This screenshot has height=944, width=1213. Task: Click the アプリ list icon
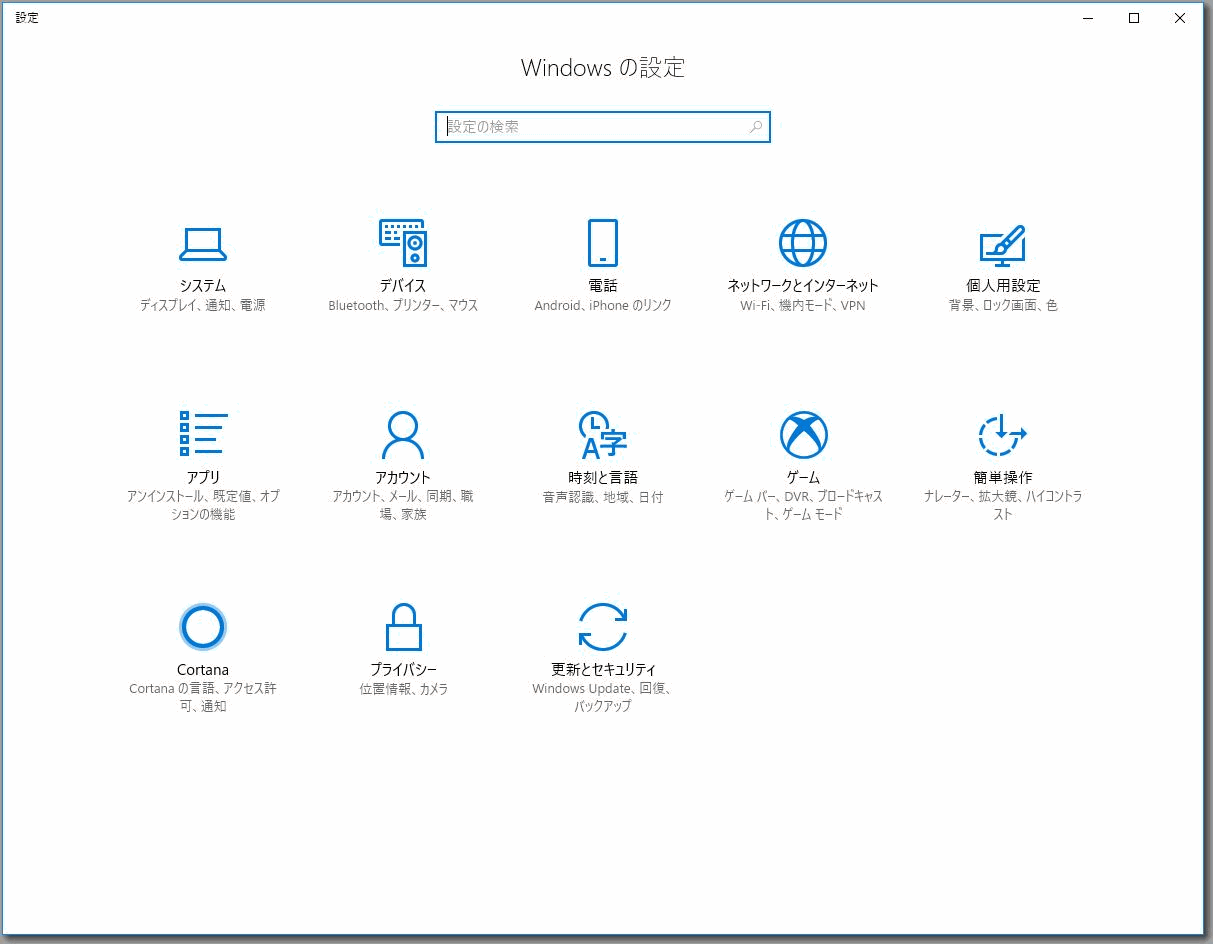coord(203,434)
